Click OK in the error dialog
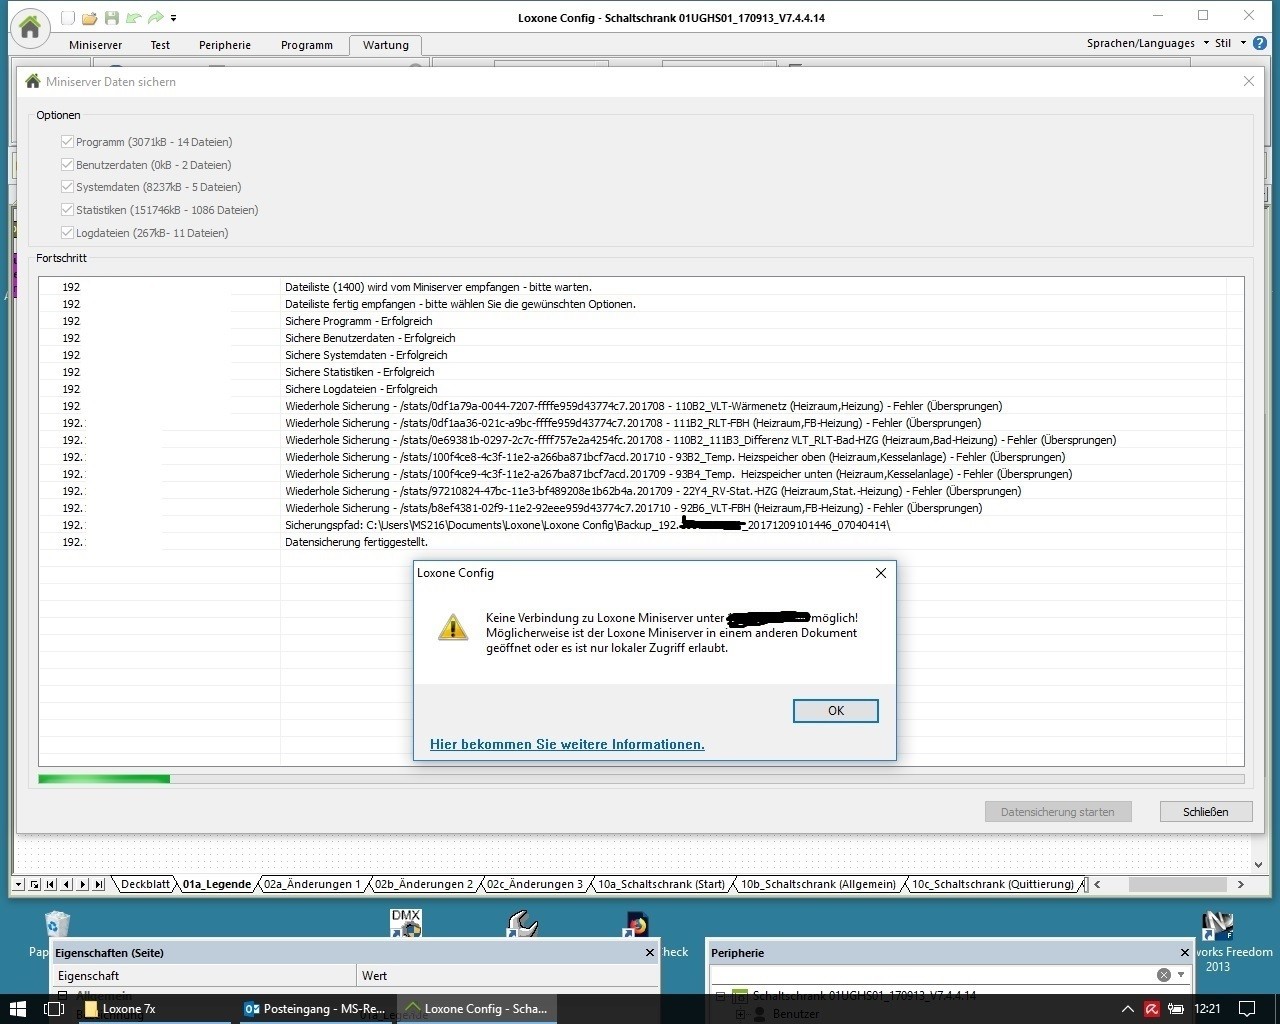 tap(836, 711)
